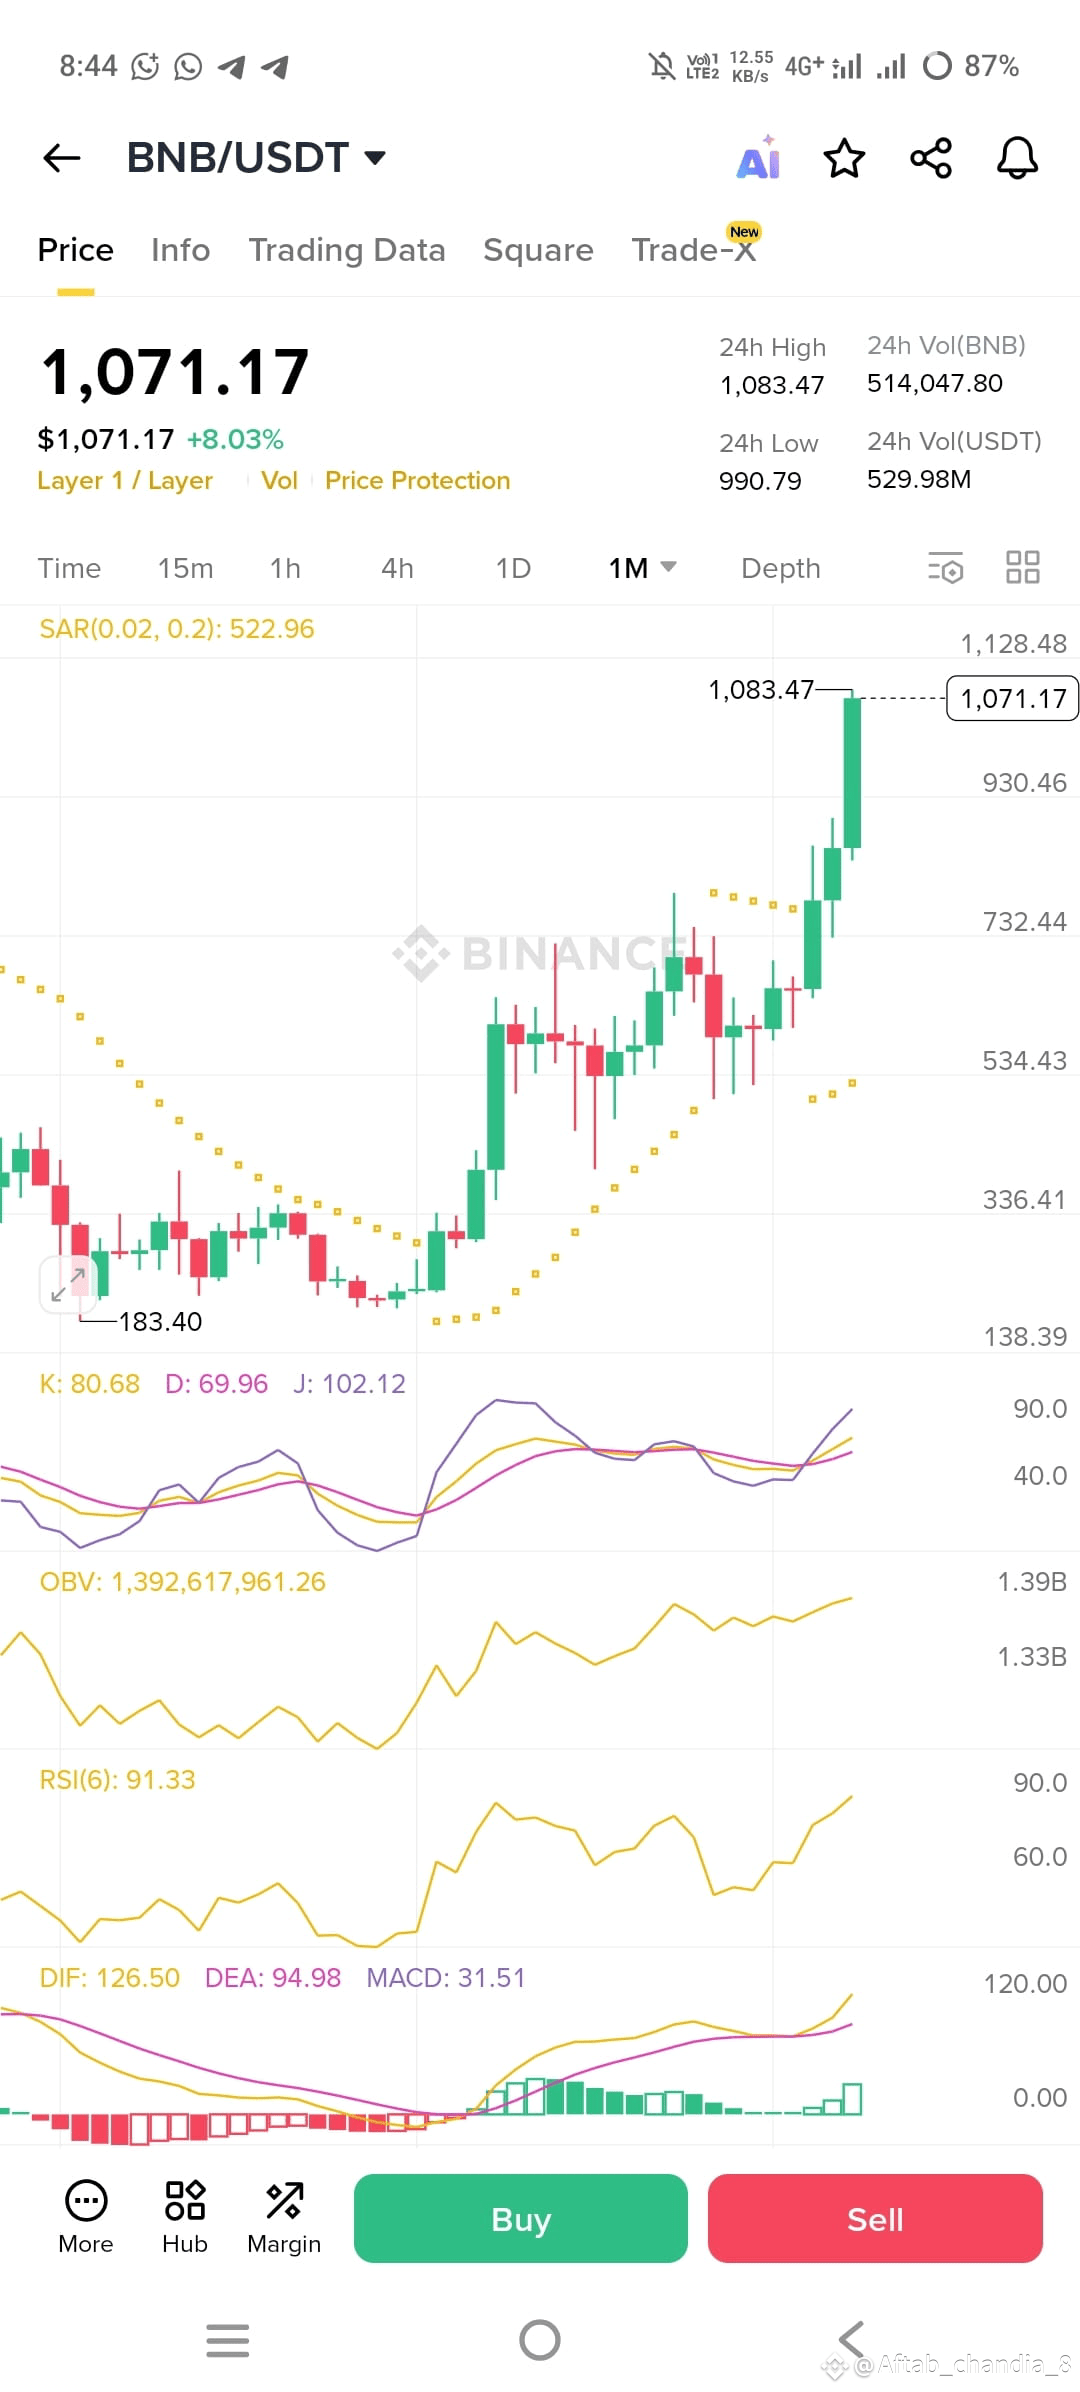Tap the 24h Vol(USDT) 529.98M value

(x=919, y=479)
